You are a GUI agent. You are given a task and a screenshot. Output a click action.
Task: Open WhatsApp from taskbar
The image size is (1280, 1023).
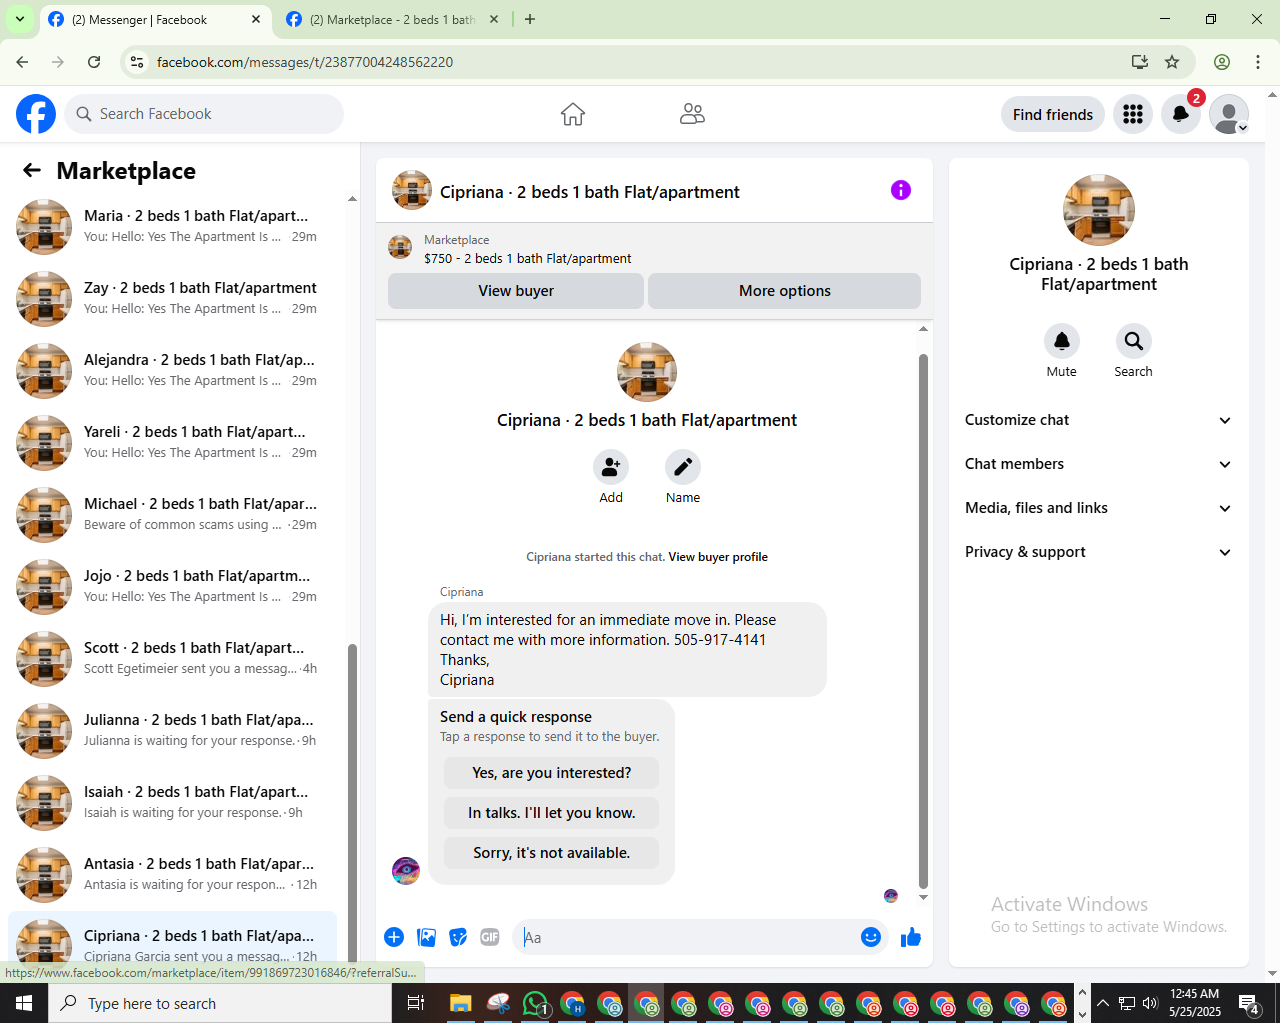coord(536,1003)
